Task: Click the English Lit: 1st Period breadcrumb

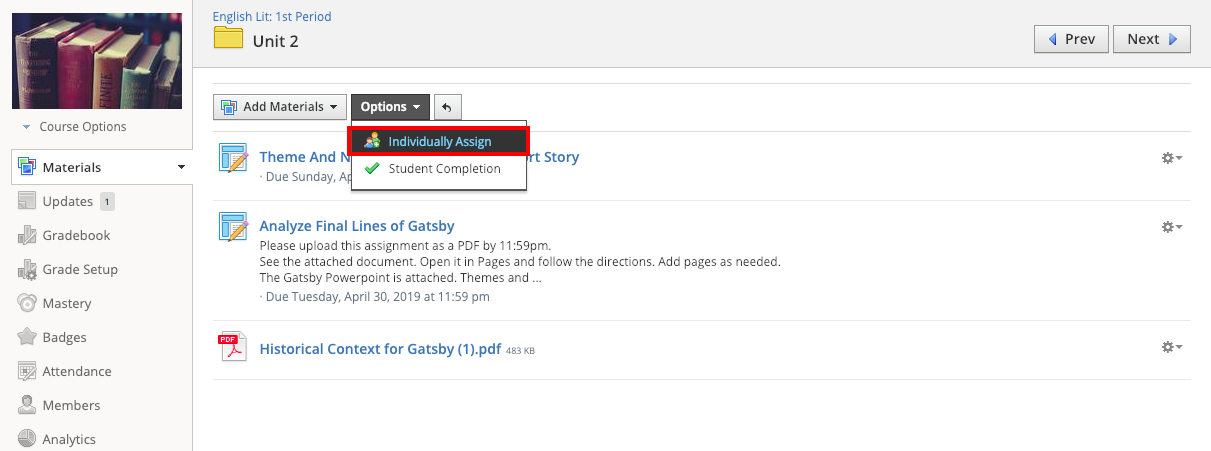Action: click(272, 16)
